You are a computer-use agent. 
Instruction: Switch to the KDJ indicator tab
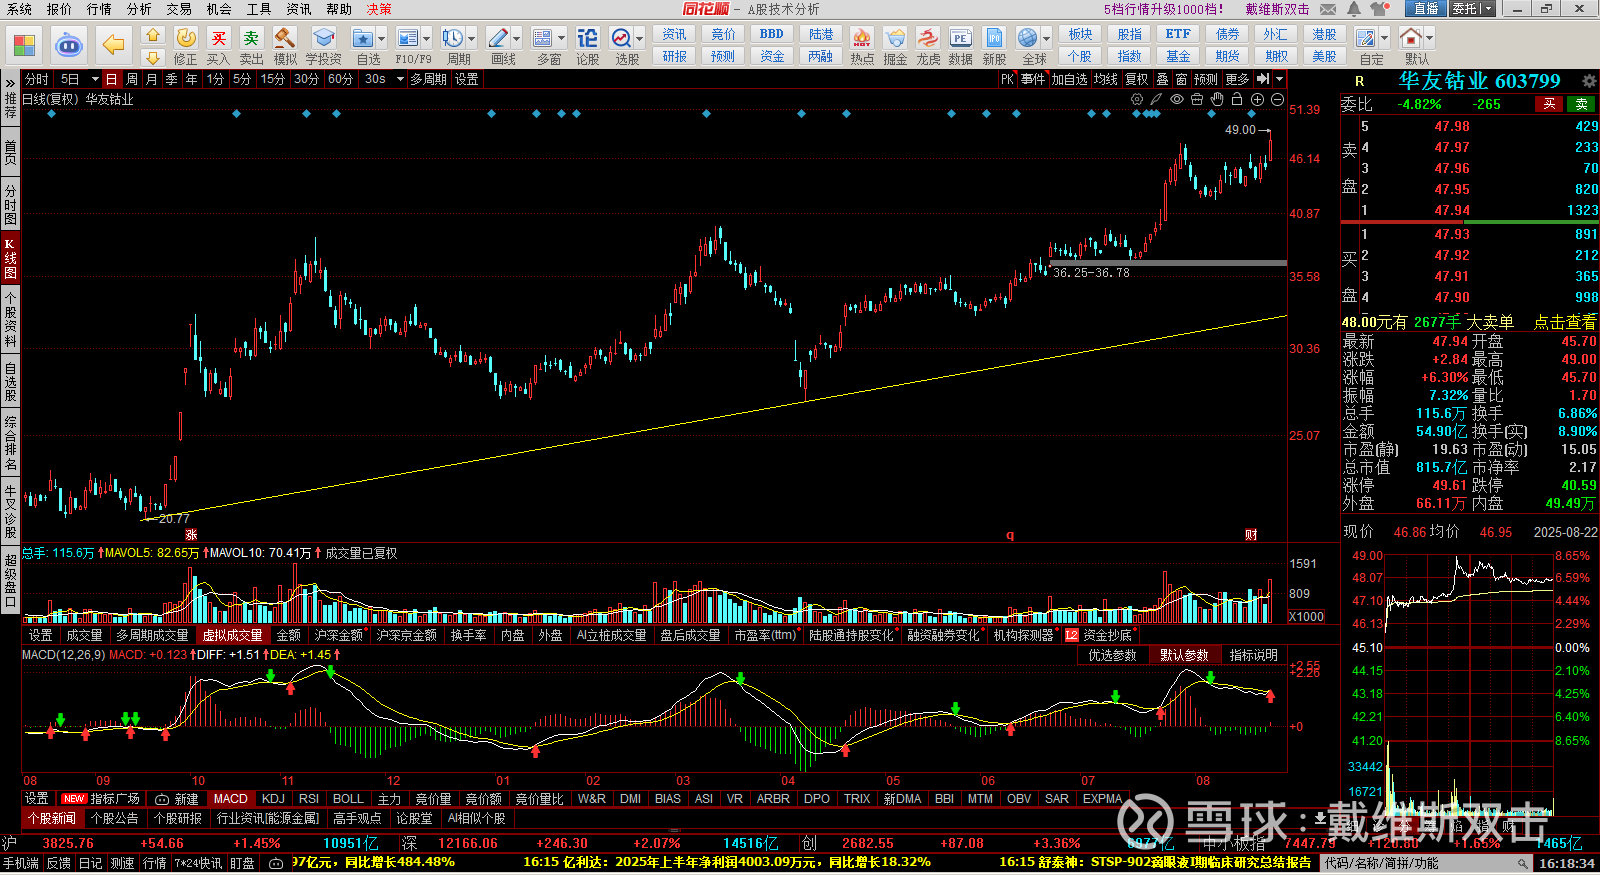click(x=273, y=799)
